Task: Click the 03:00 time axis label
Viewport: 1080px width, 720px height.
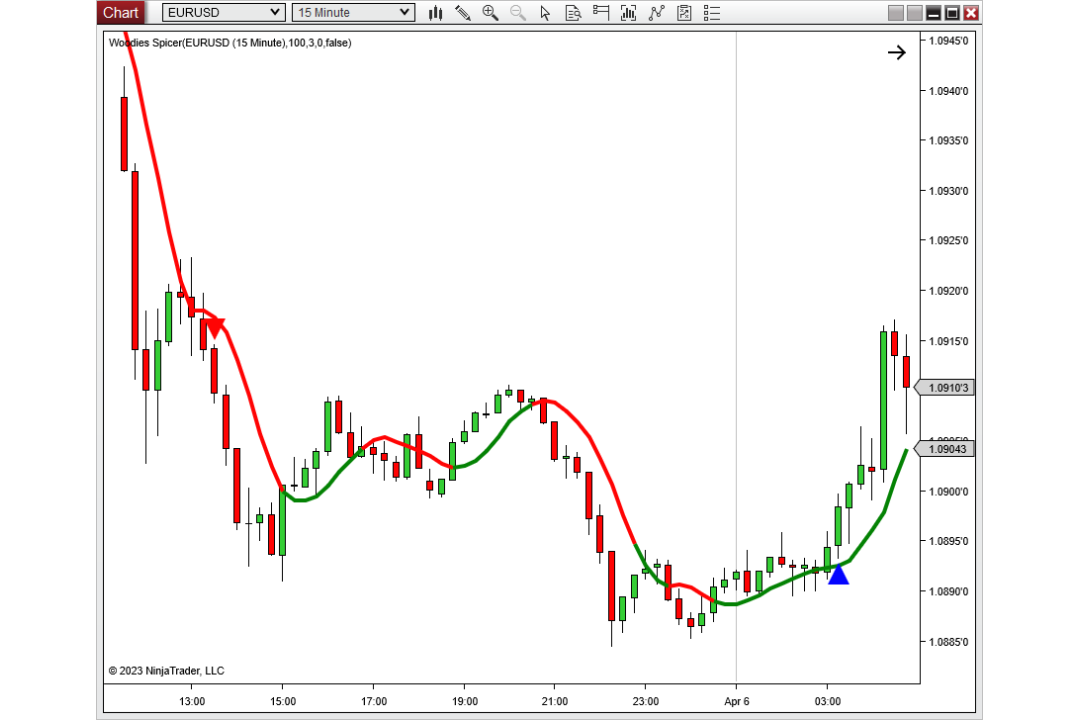Action: point(827,701)
